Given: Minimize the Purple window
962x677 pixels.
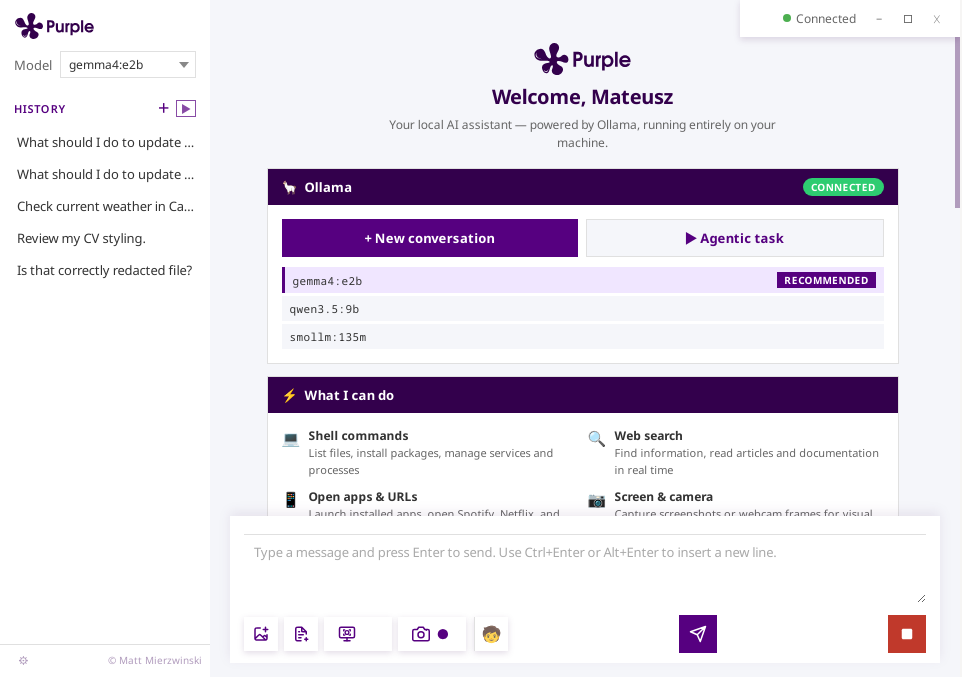Looking at the screenshot, I should click(x=879, y=19).
